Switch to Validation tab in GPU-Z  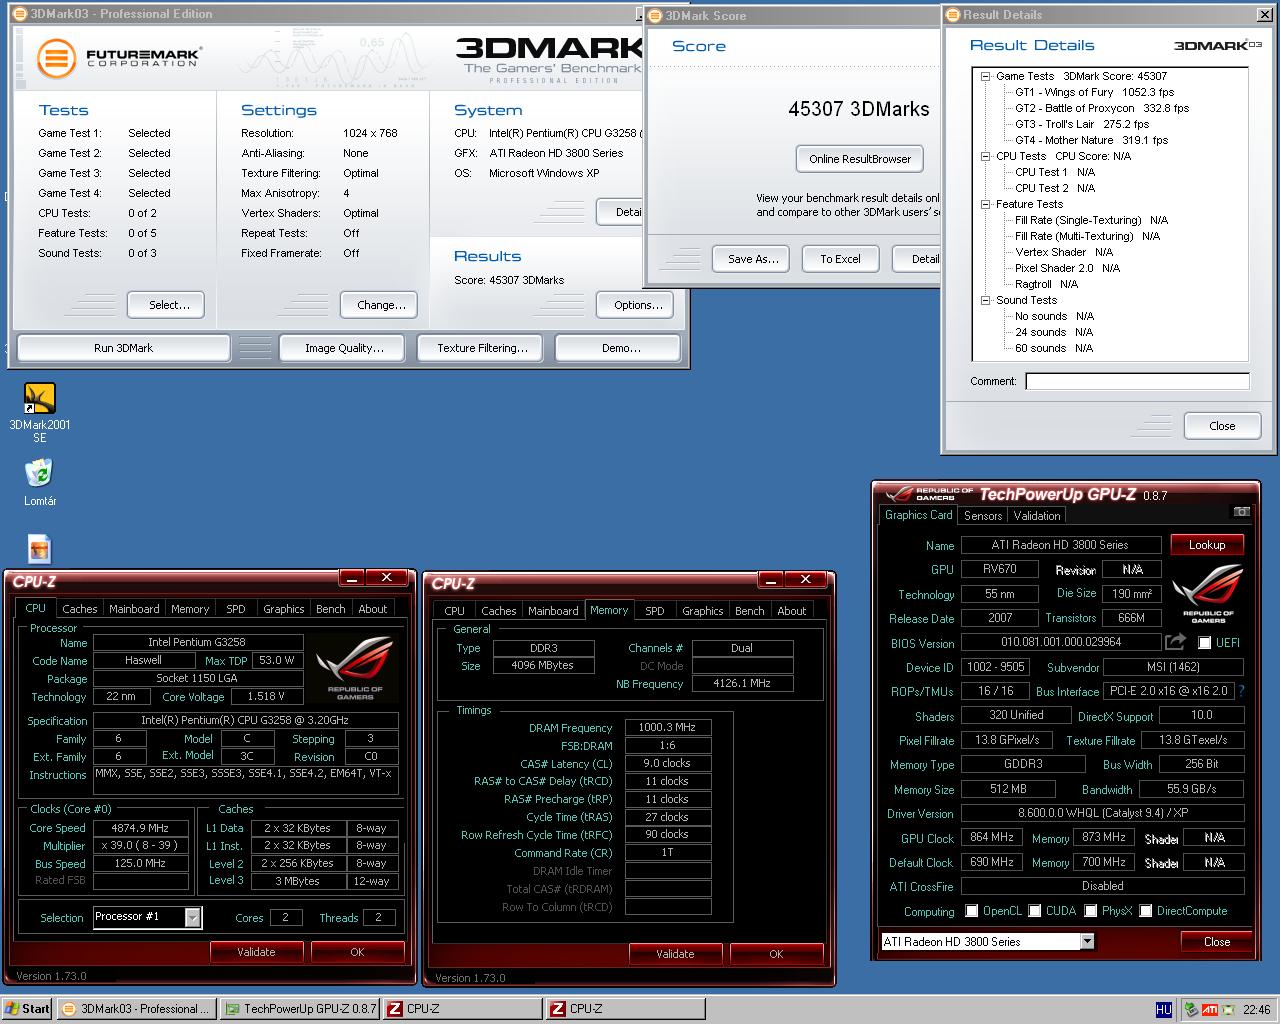(1037, 516)
